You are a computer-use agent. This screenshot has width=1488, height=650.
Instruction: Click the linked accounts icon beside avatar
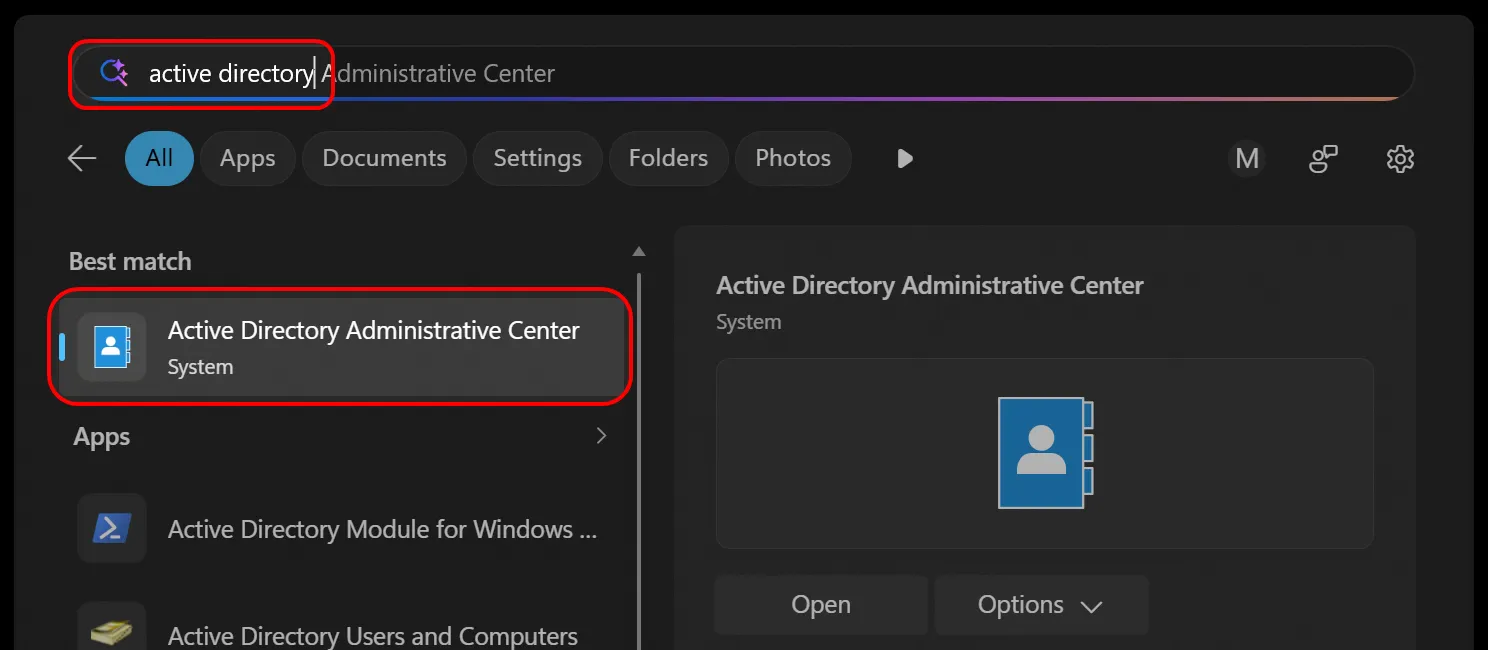[x=1323, y=158]
